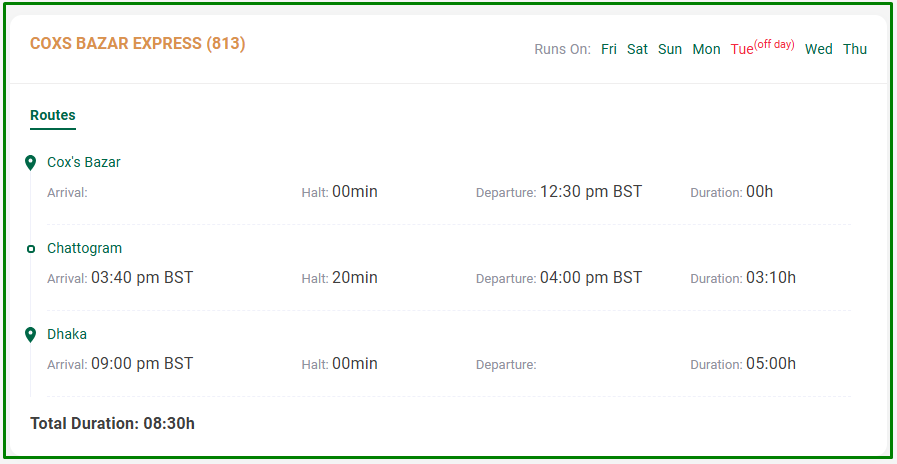The height and width of the screenshot is (464, 897).
Task: Open the Routes tab
Action: click(x=53, y=116)
